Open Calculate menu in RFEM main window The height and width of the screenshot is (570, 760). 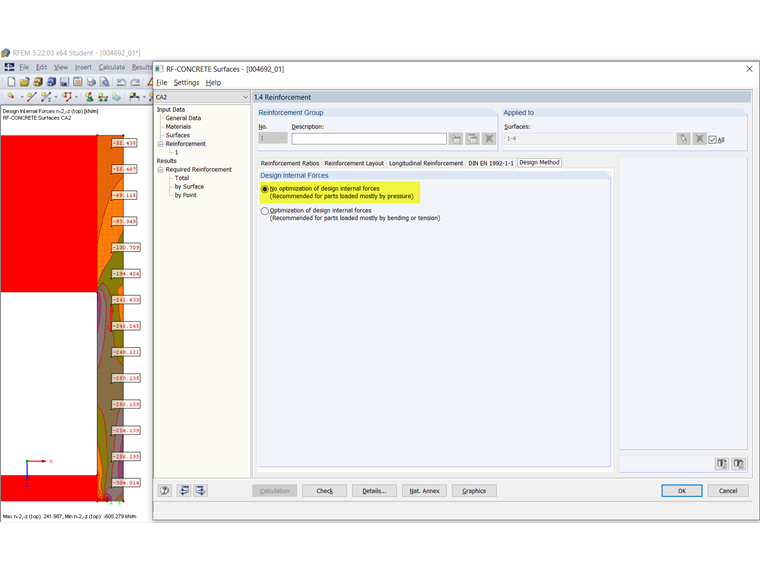click(112, 67)
